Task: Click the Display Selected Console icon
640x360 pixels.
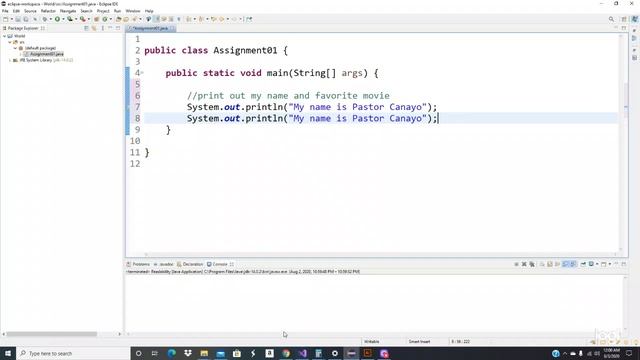Action: pos(591,264)
